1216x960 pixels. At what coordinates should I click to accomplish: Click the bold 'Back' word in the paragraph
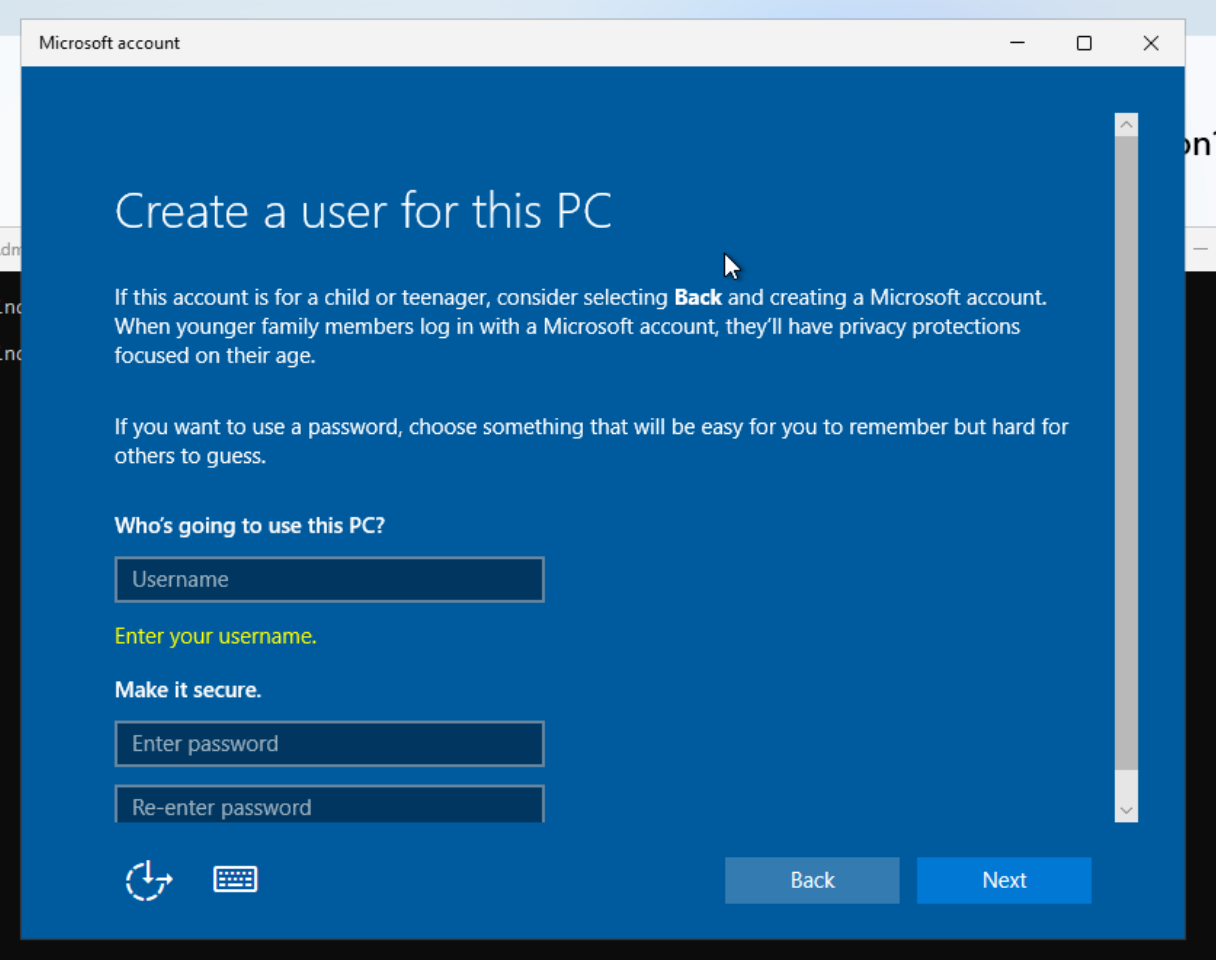(698, 297)
